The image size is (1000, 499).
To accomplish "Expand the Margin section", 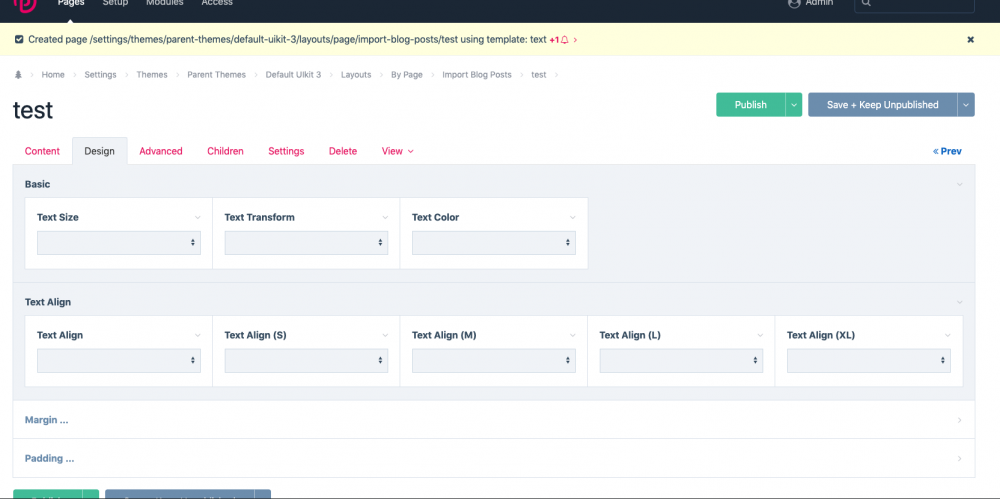I will pyautogui.click(x=494, y=420).
